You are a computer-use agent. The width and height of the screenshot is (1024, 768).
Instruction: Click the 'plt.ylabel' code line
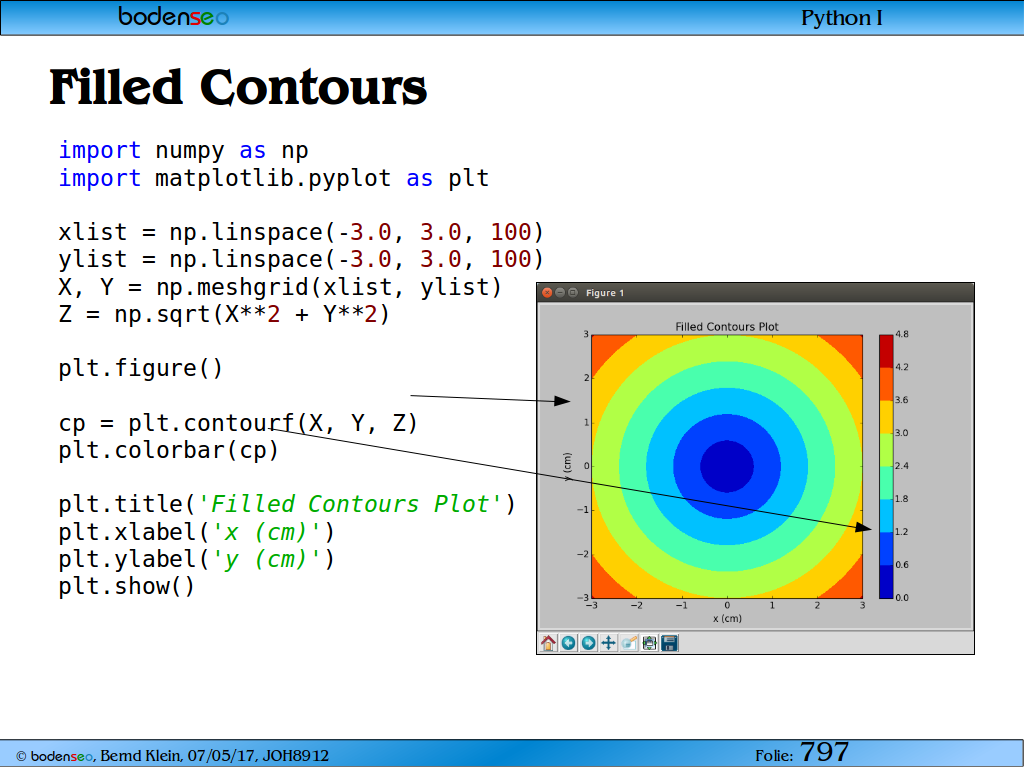tap(197, 560)
